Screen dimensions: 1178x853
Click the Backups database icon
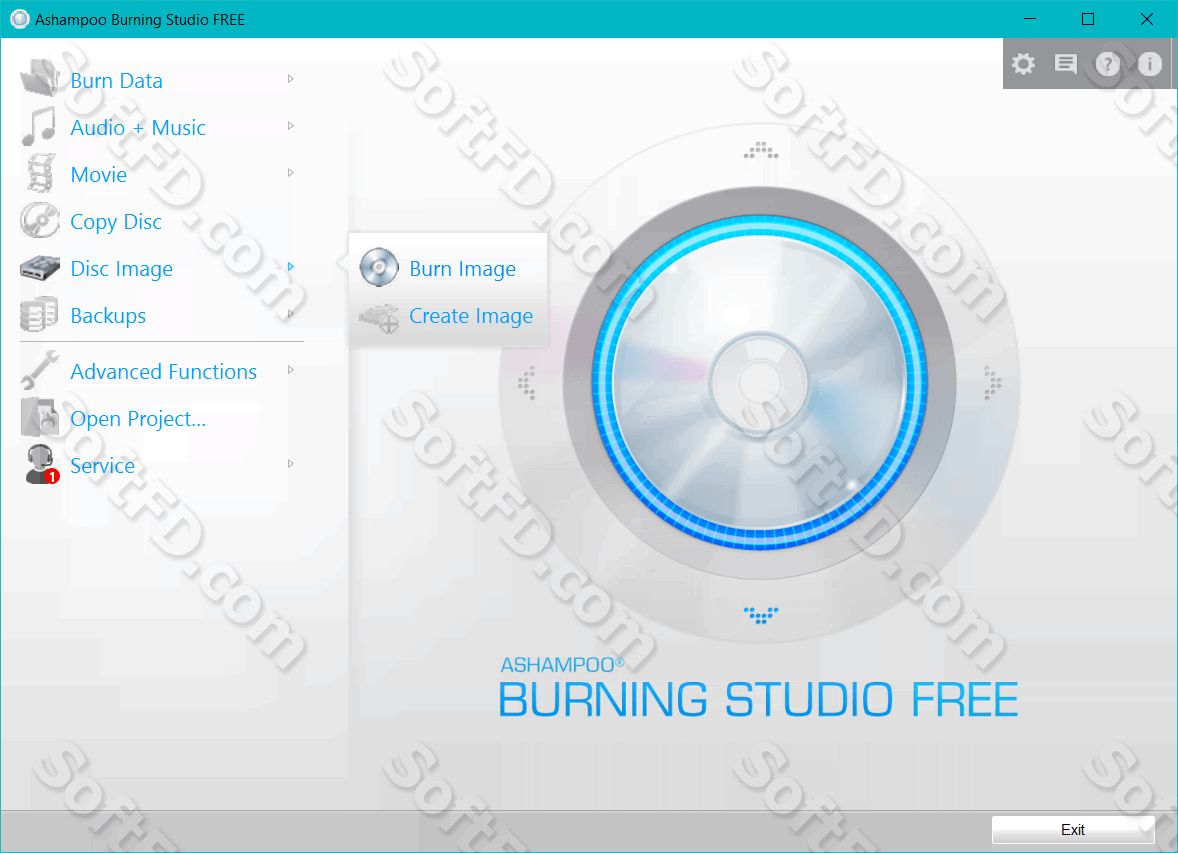[40, 314]
